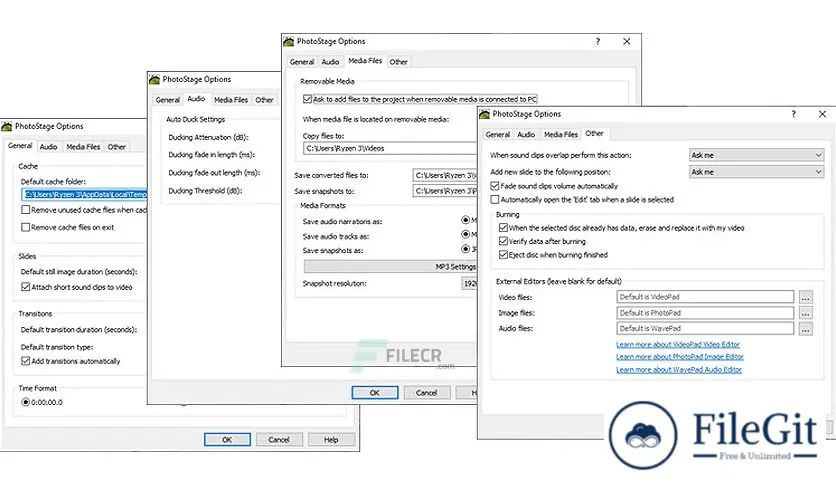
Task: Click the help question mark in the Media Files window
Action: click(598, 41)
